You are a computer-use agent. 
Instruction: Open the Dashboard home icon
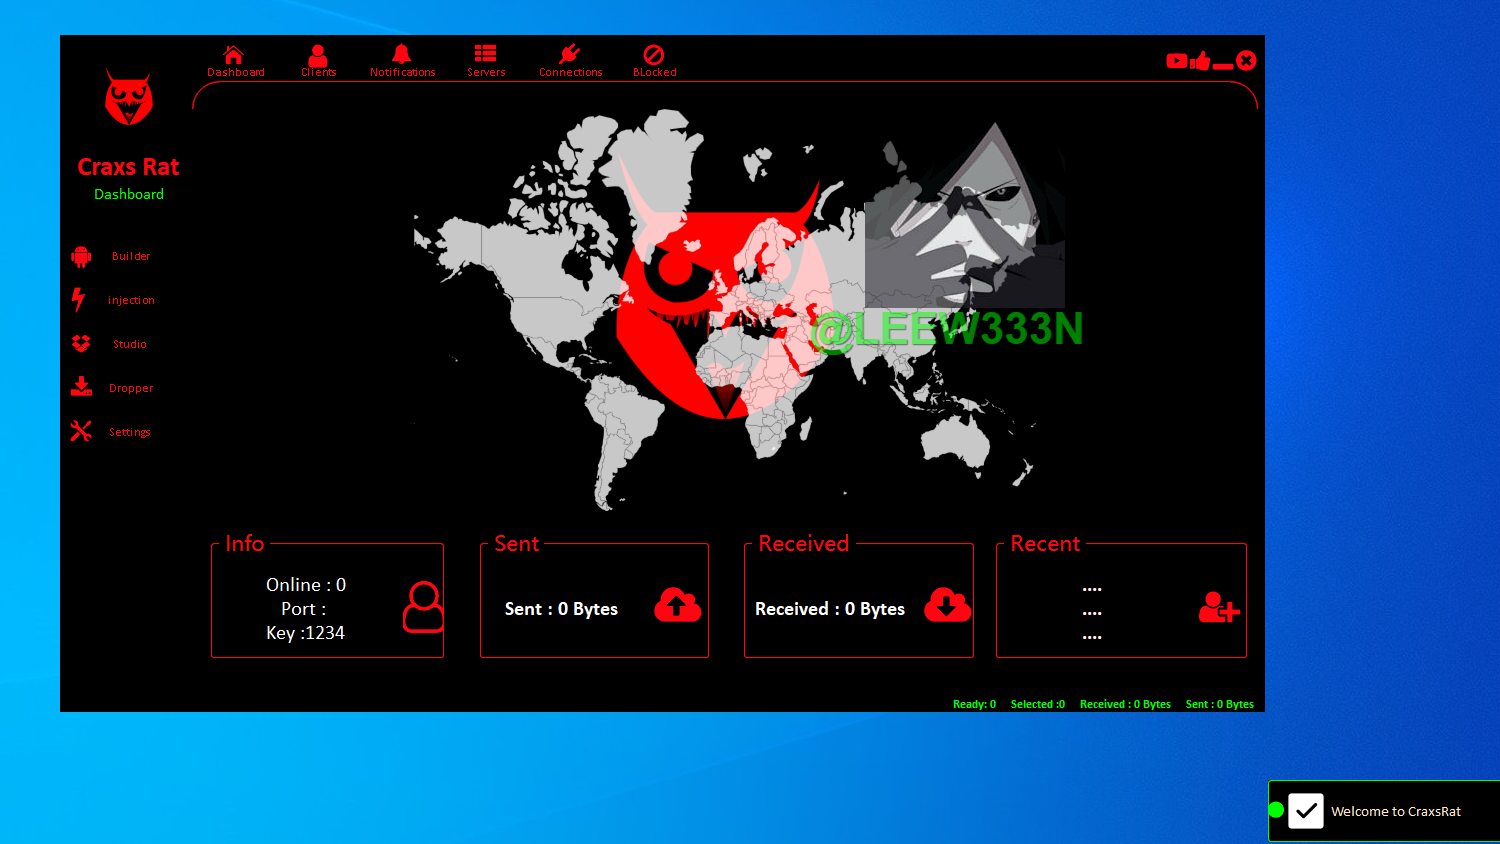pos(234,55)
